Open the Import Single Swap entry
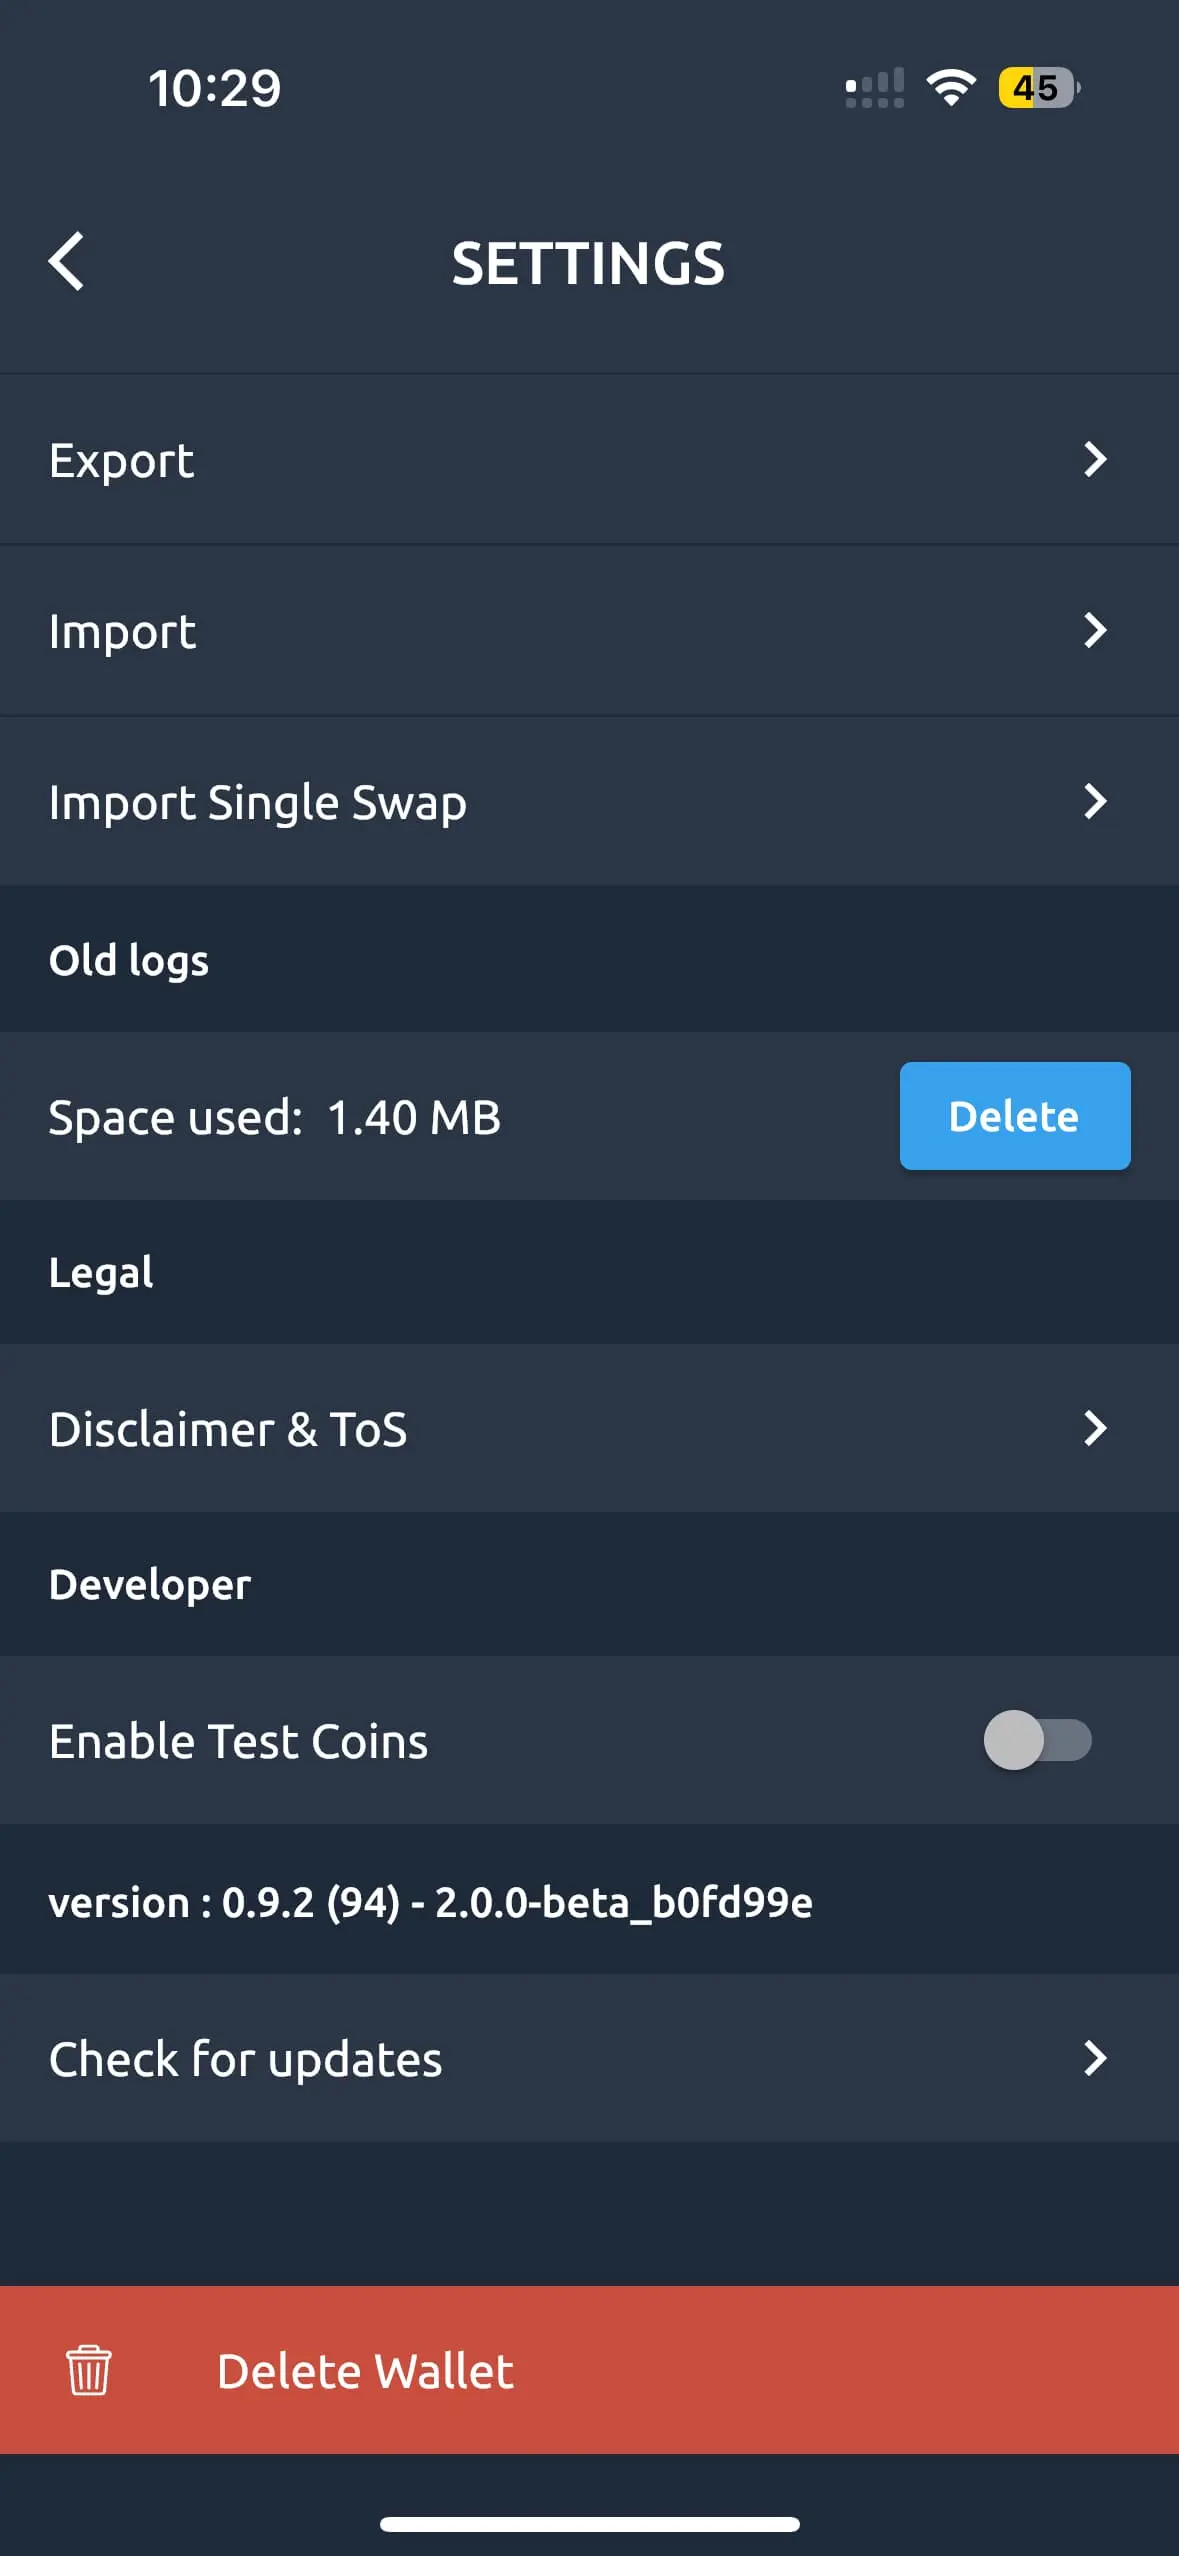The height and width of the screenshot is (2556, 1179). (x=257, y=801)
